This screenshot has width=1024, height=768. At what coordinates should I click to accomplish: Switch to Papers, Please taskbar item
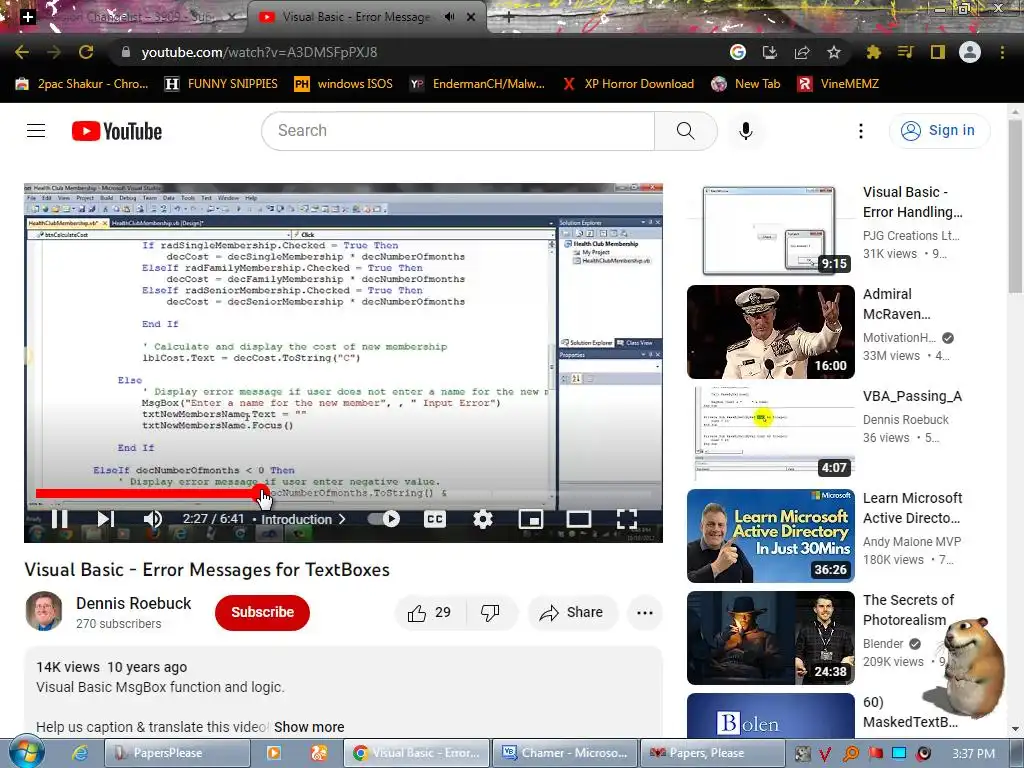point(711,753)
